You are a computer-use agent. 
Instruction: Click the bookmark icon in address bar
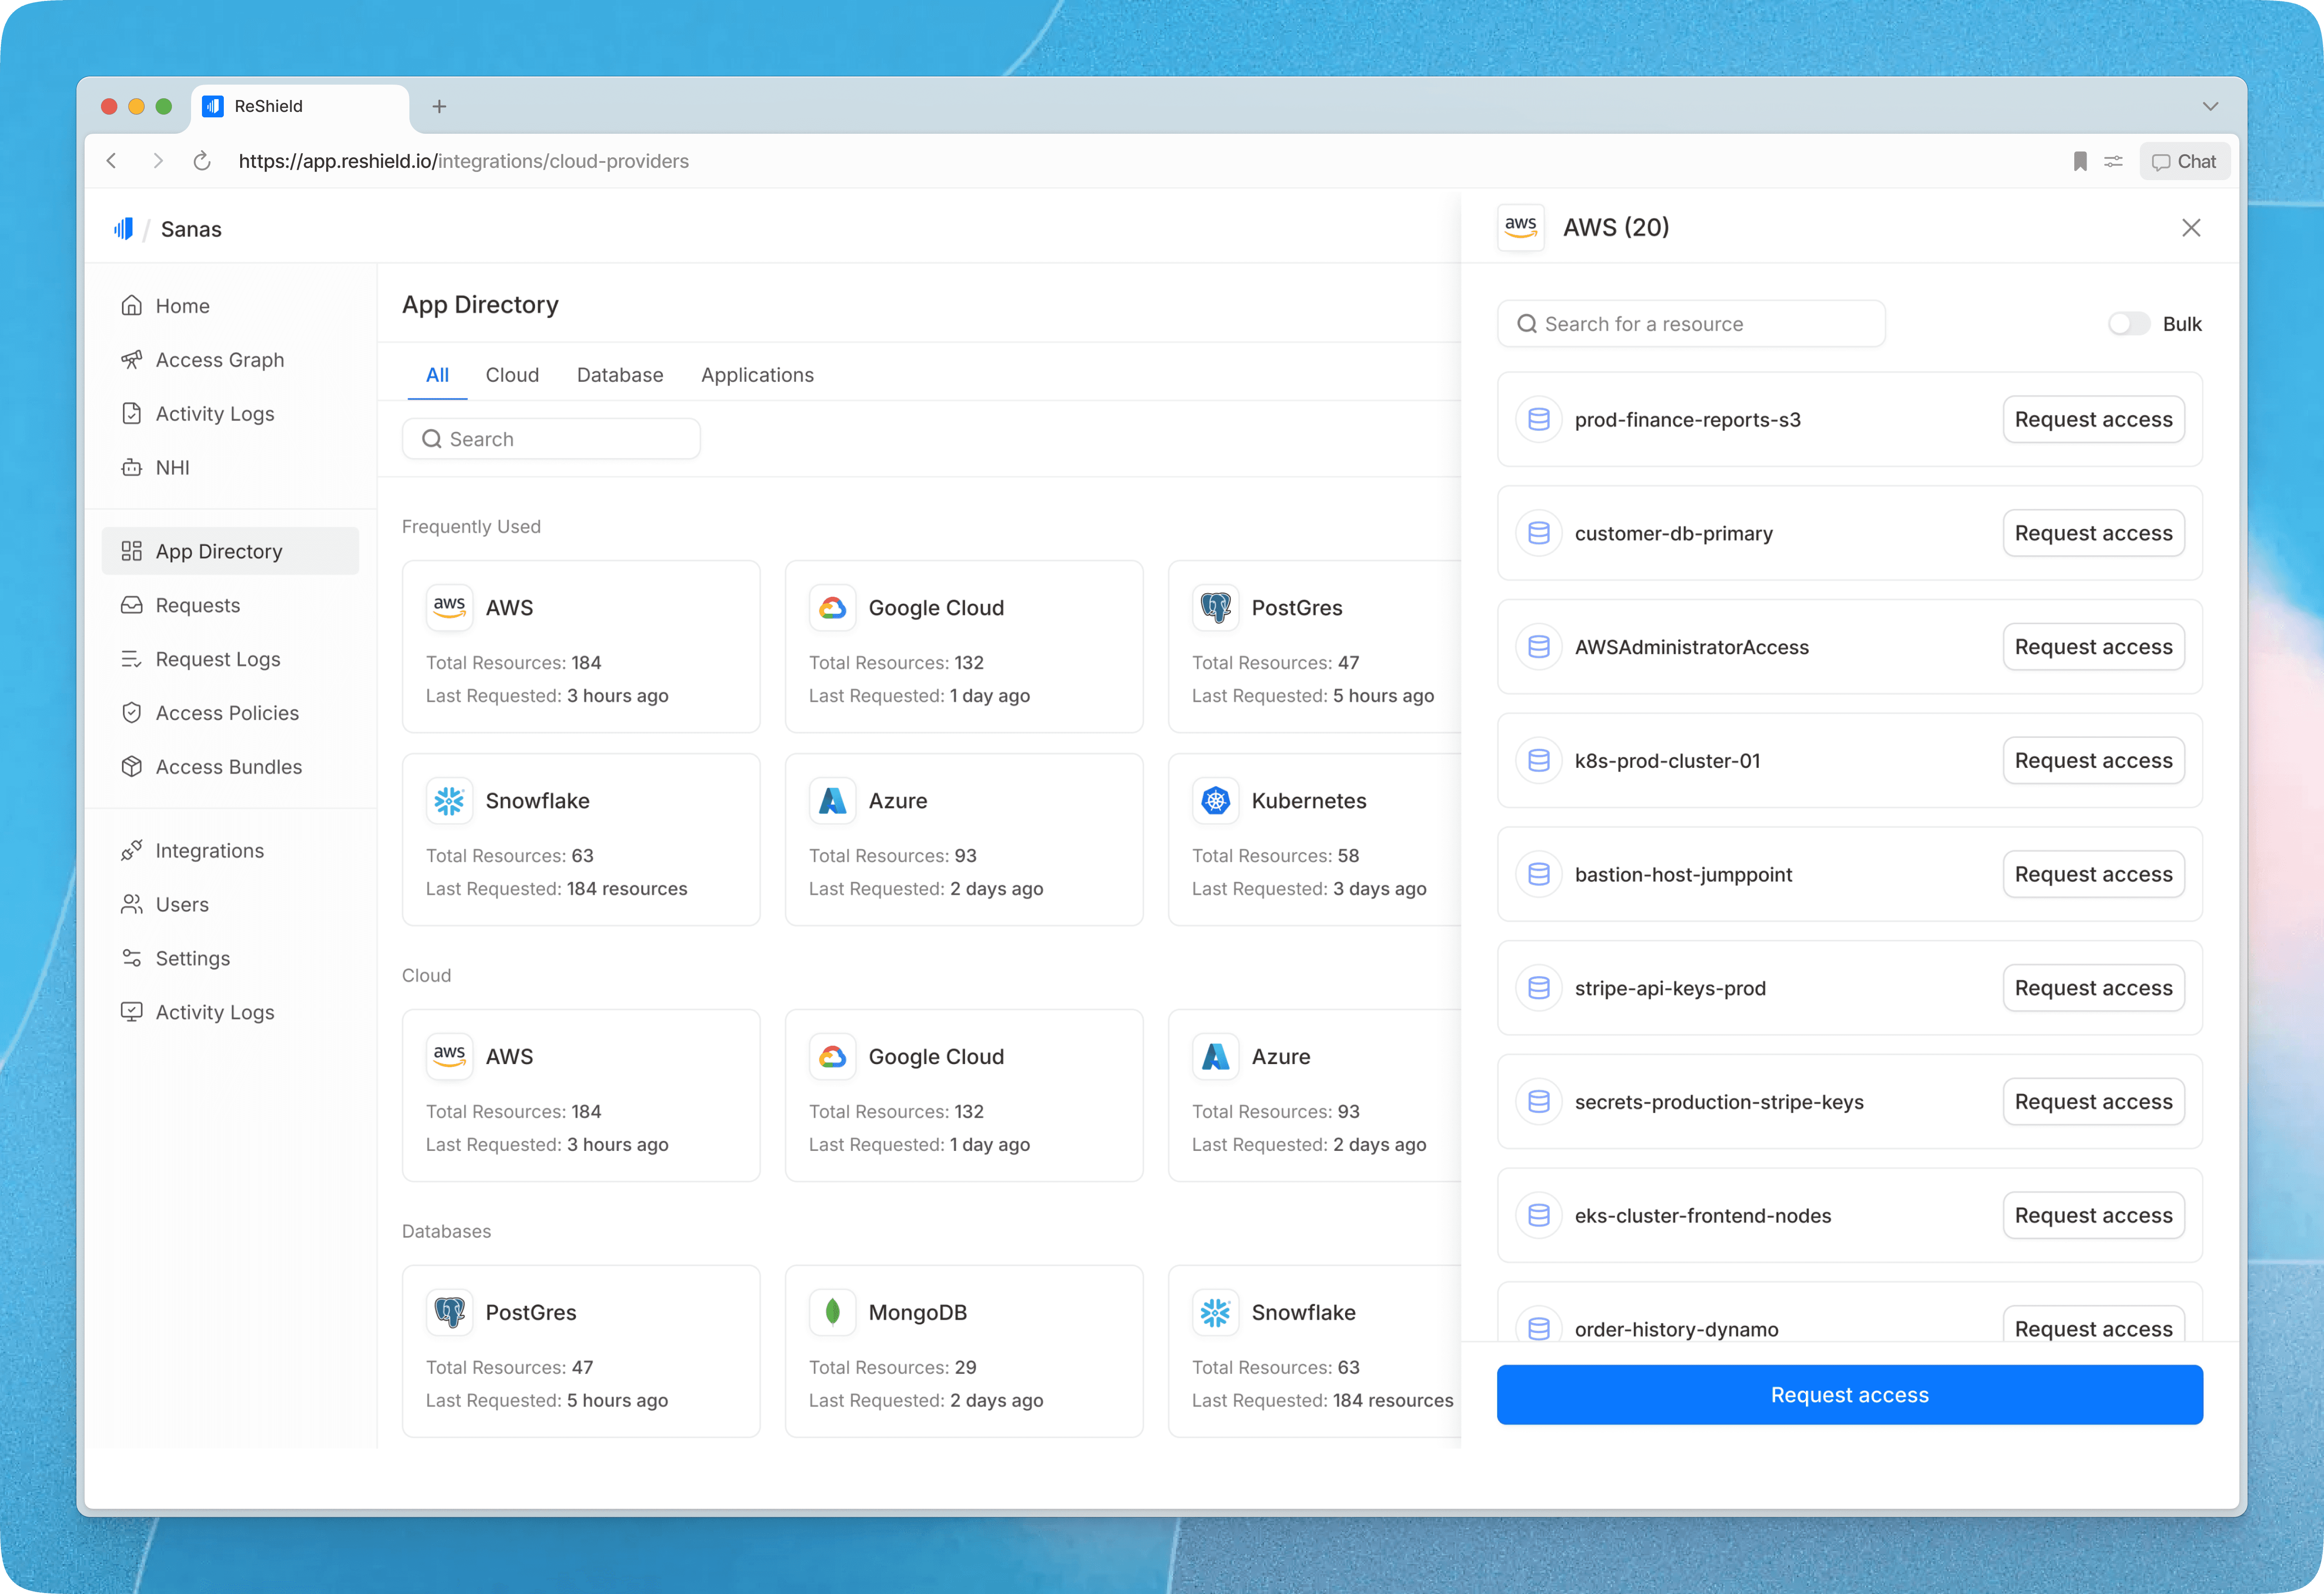click(x=2080, y=162)
